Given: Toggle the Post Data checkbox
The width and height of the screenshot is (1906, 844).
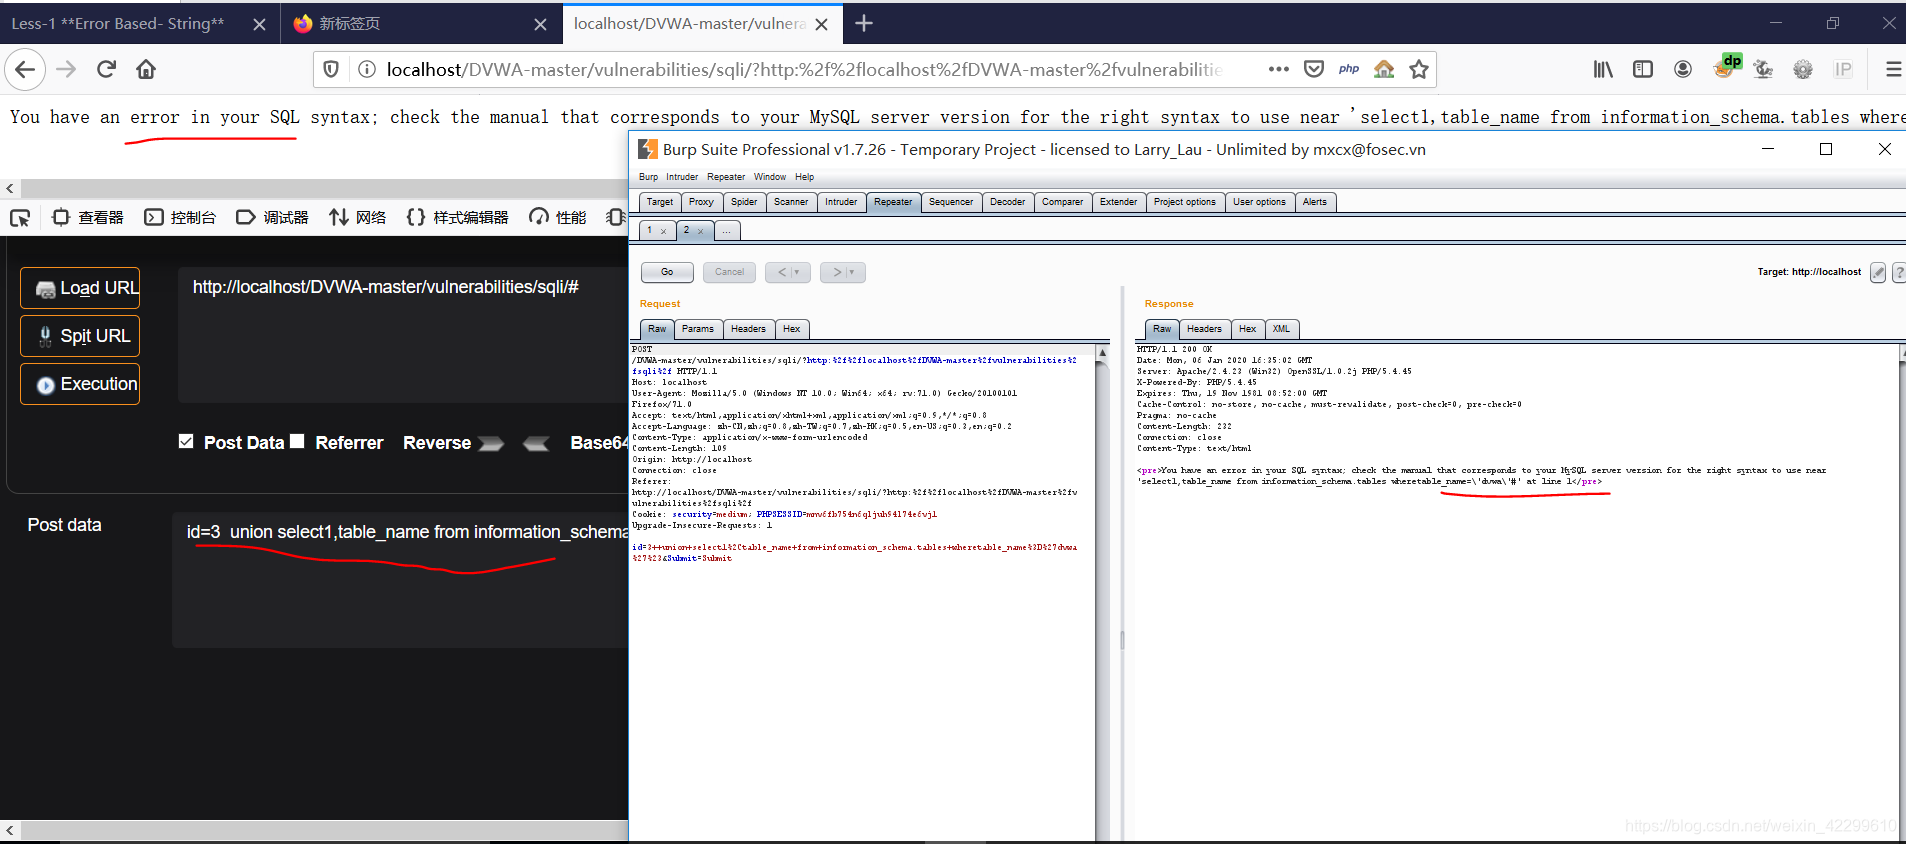Looking at the screenshot, I should pyautogui.click(x=186, y=441).
